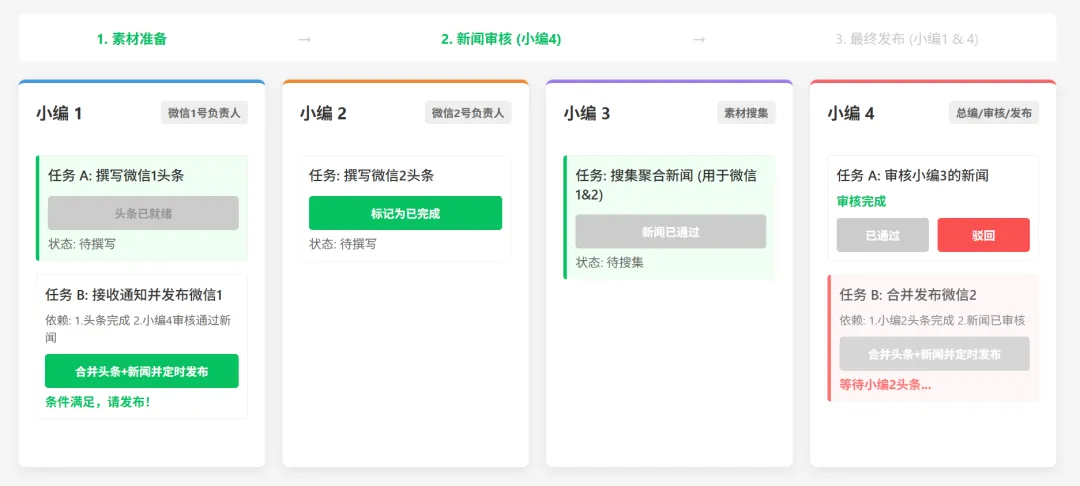Switch to the 2. 新闻审核 (小编4) step
Viewport: 1080px width, 486px height.
tap(501, 39)
